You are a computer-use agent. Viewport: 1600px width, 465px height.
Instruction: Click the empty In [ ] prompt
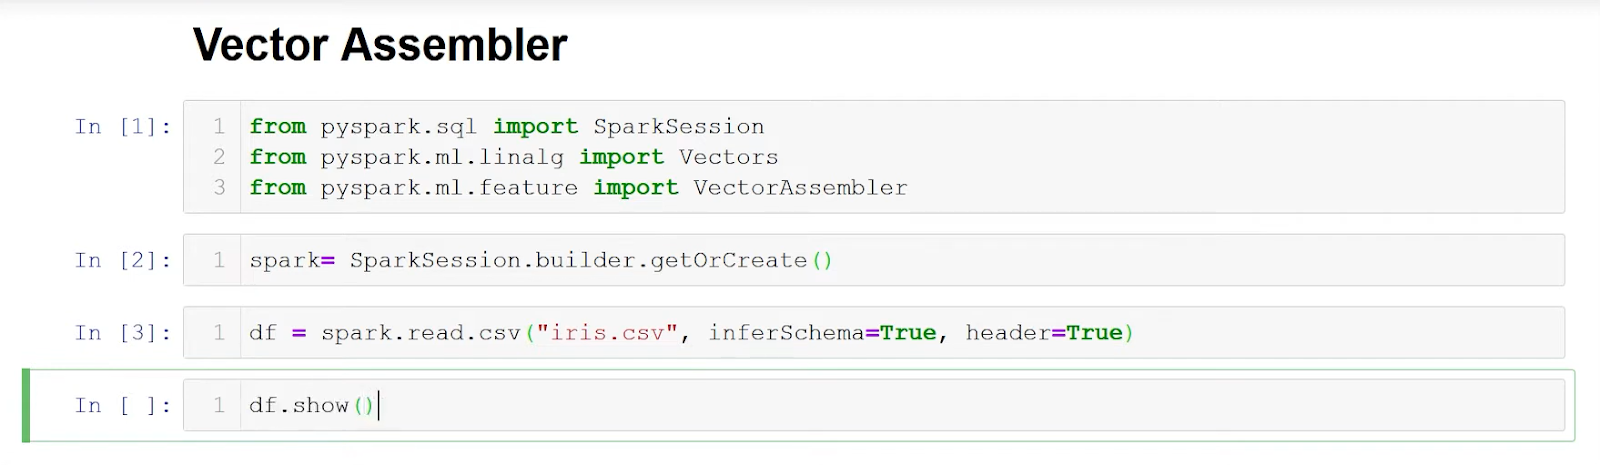pos(123,406)
